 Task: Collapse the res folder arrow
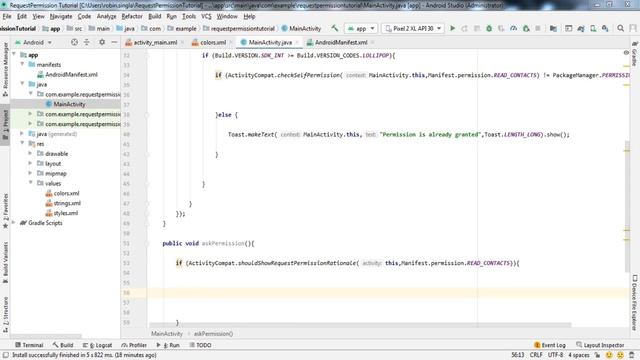(x=22, y=143)
